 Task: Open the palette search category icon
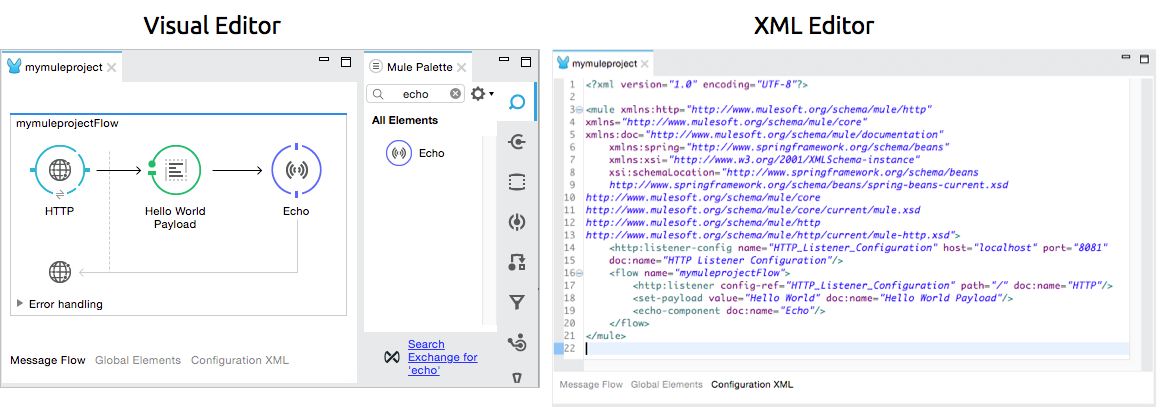pos(517,102)
